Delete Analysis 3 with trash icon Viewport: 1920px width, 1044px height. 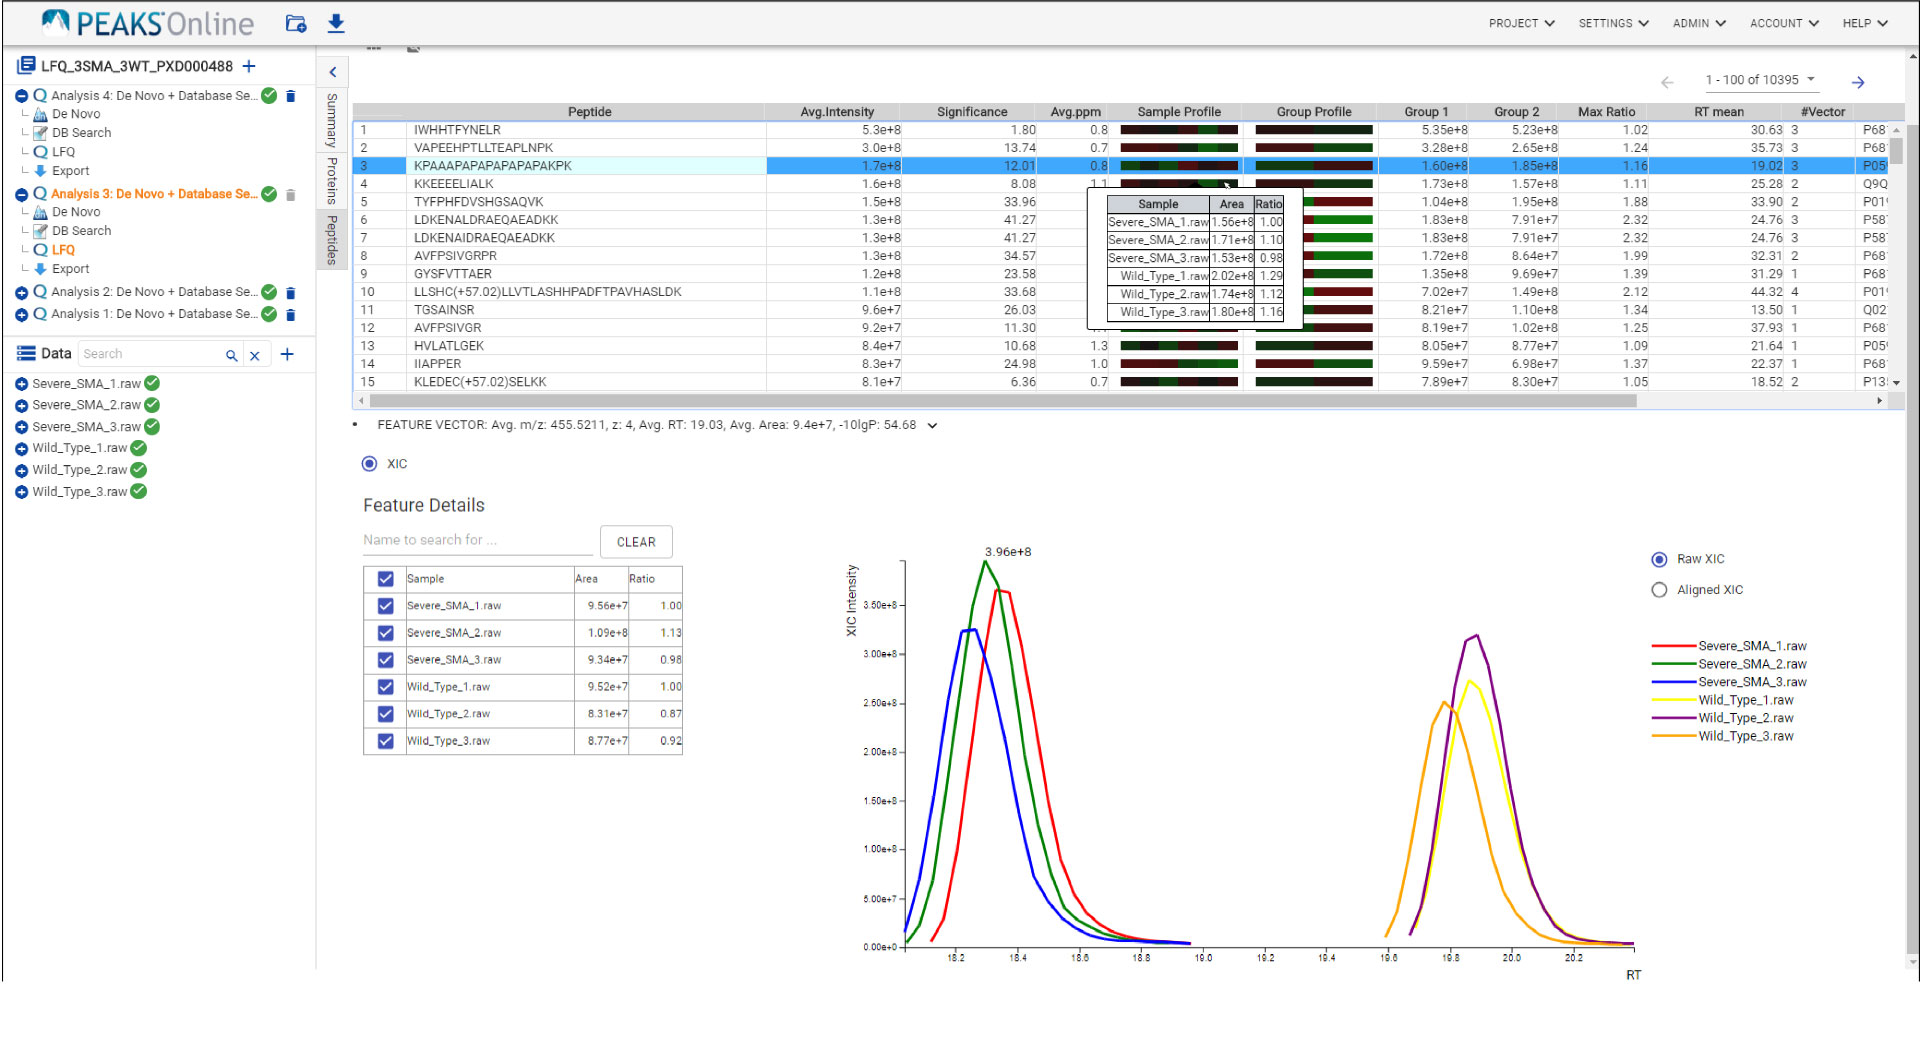pos(291,195)
